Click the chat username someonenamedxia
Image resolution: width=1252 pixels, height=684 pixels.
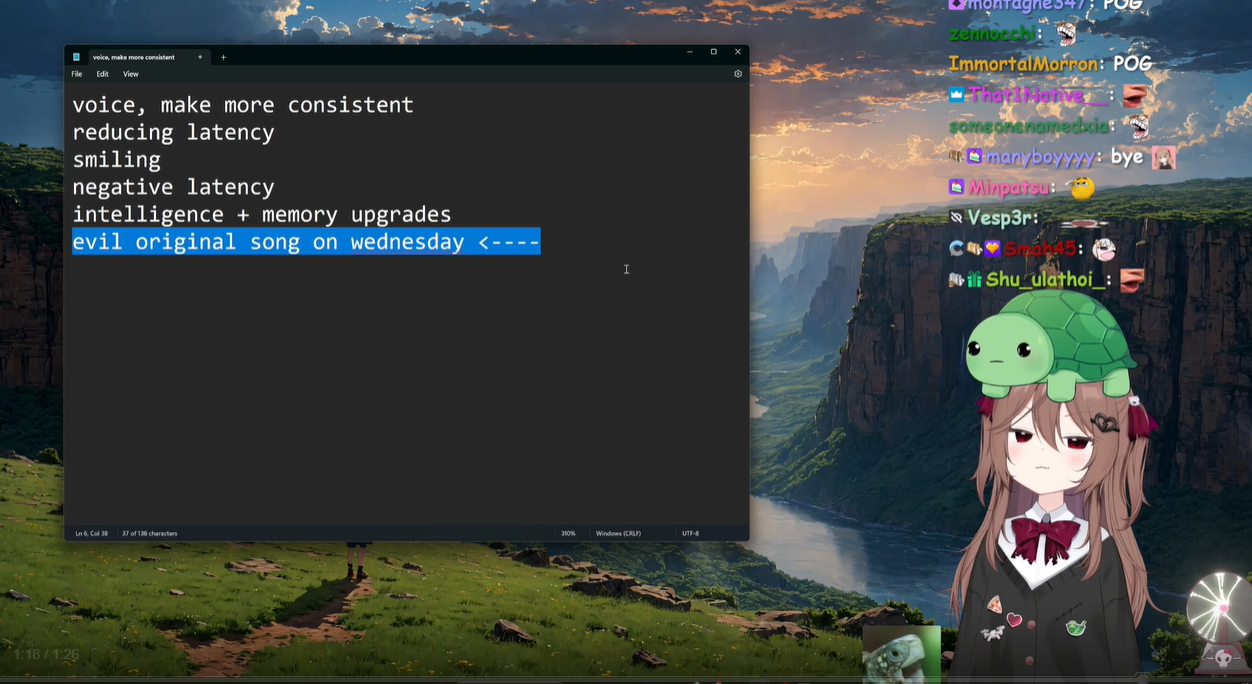point(1028,127)
